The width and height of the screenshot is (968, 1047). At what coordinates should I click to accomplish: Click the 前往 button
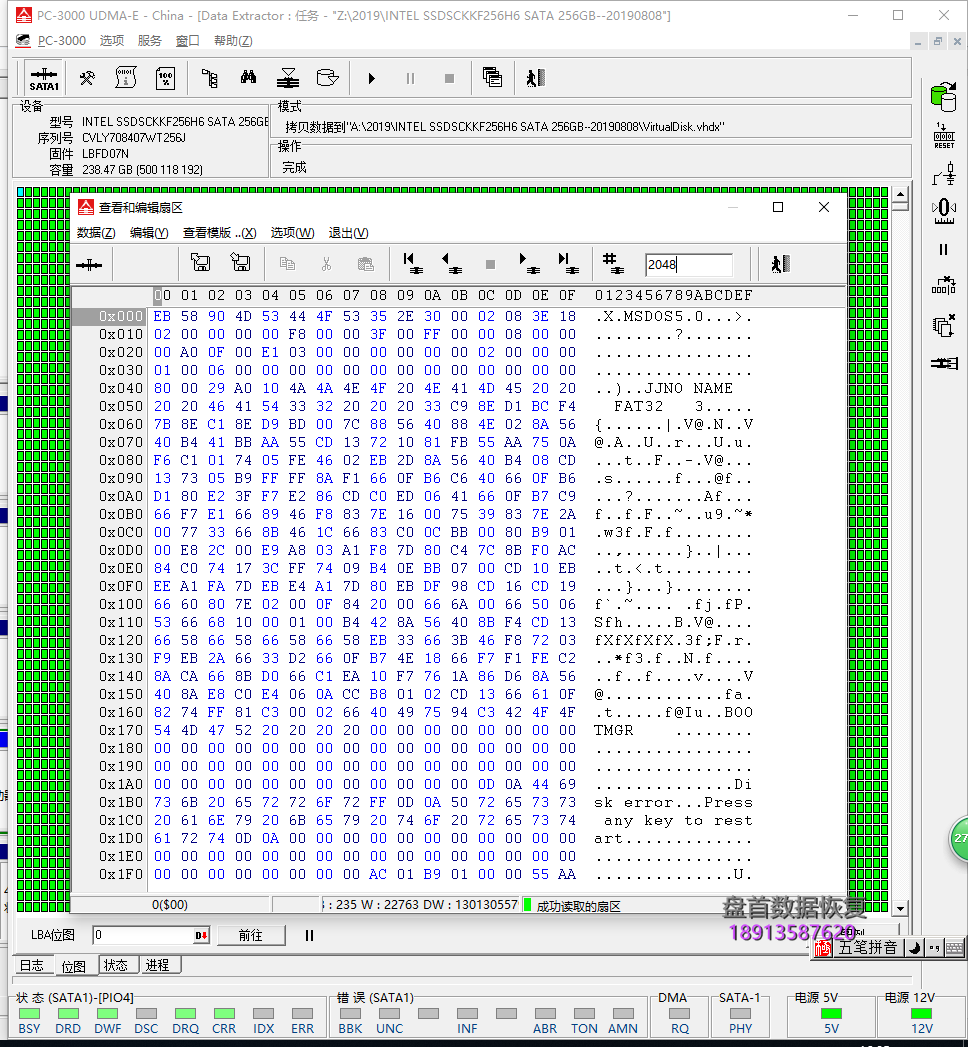coord(250,936)
